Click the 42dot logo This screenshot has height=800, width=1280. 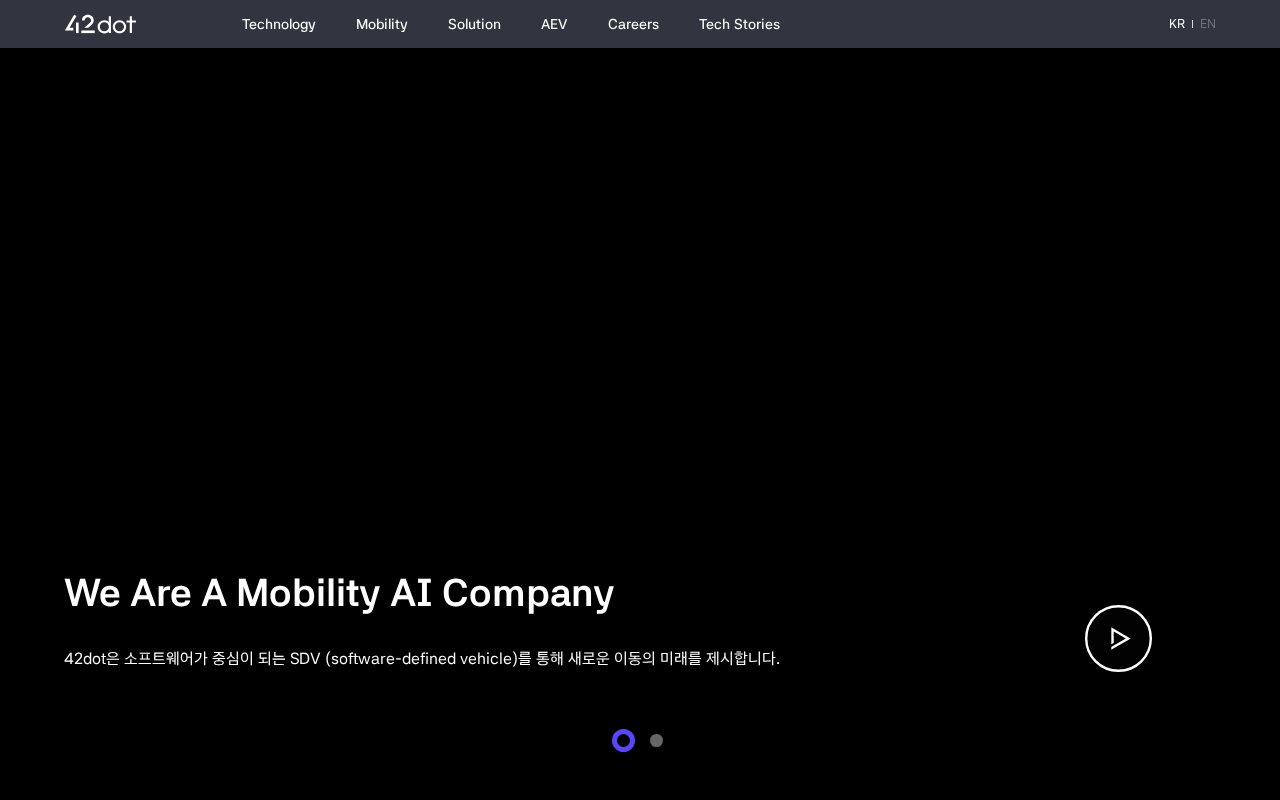point(100,24)
